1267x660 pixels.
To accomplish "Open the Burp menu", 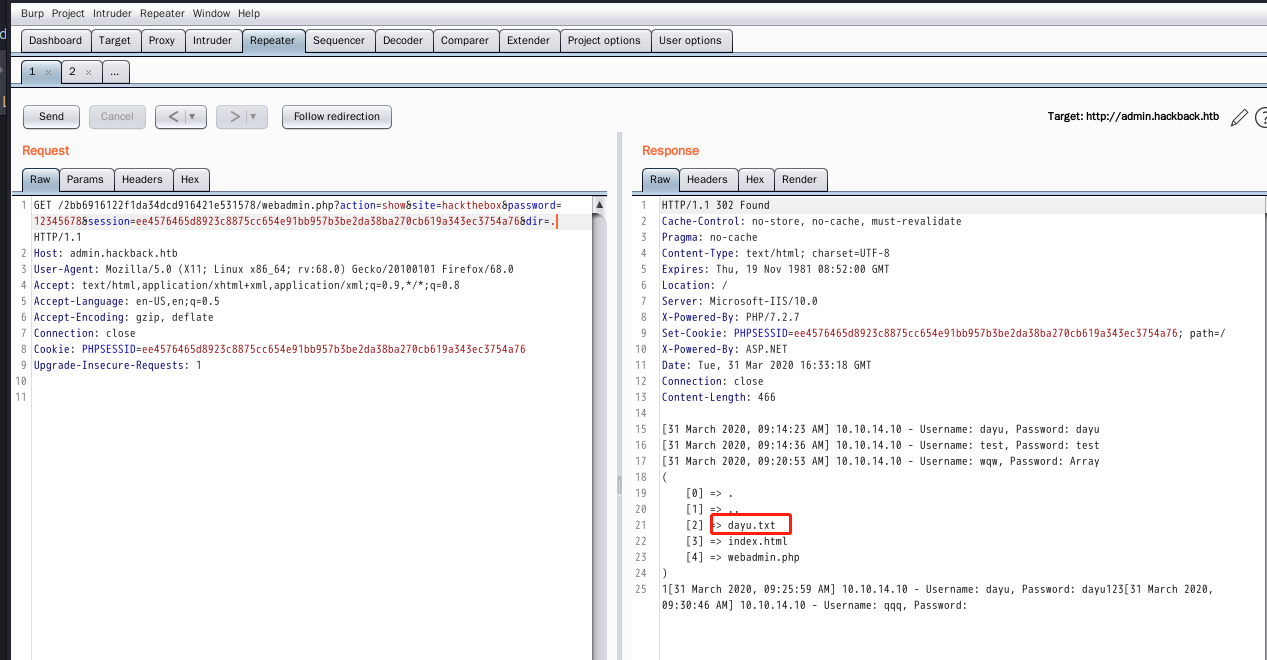I will point(33,14).
